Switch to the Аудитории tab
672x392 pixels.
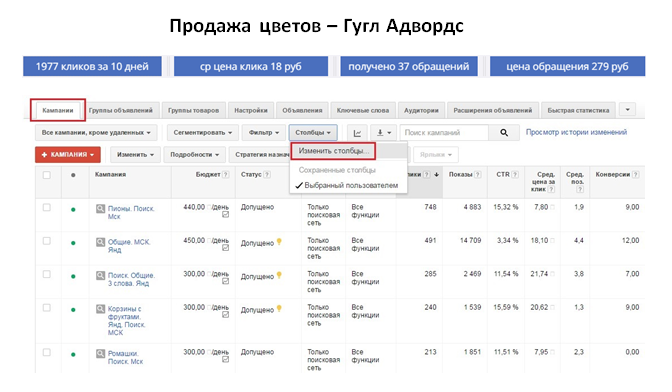click(421, 111)
